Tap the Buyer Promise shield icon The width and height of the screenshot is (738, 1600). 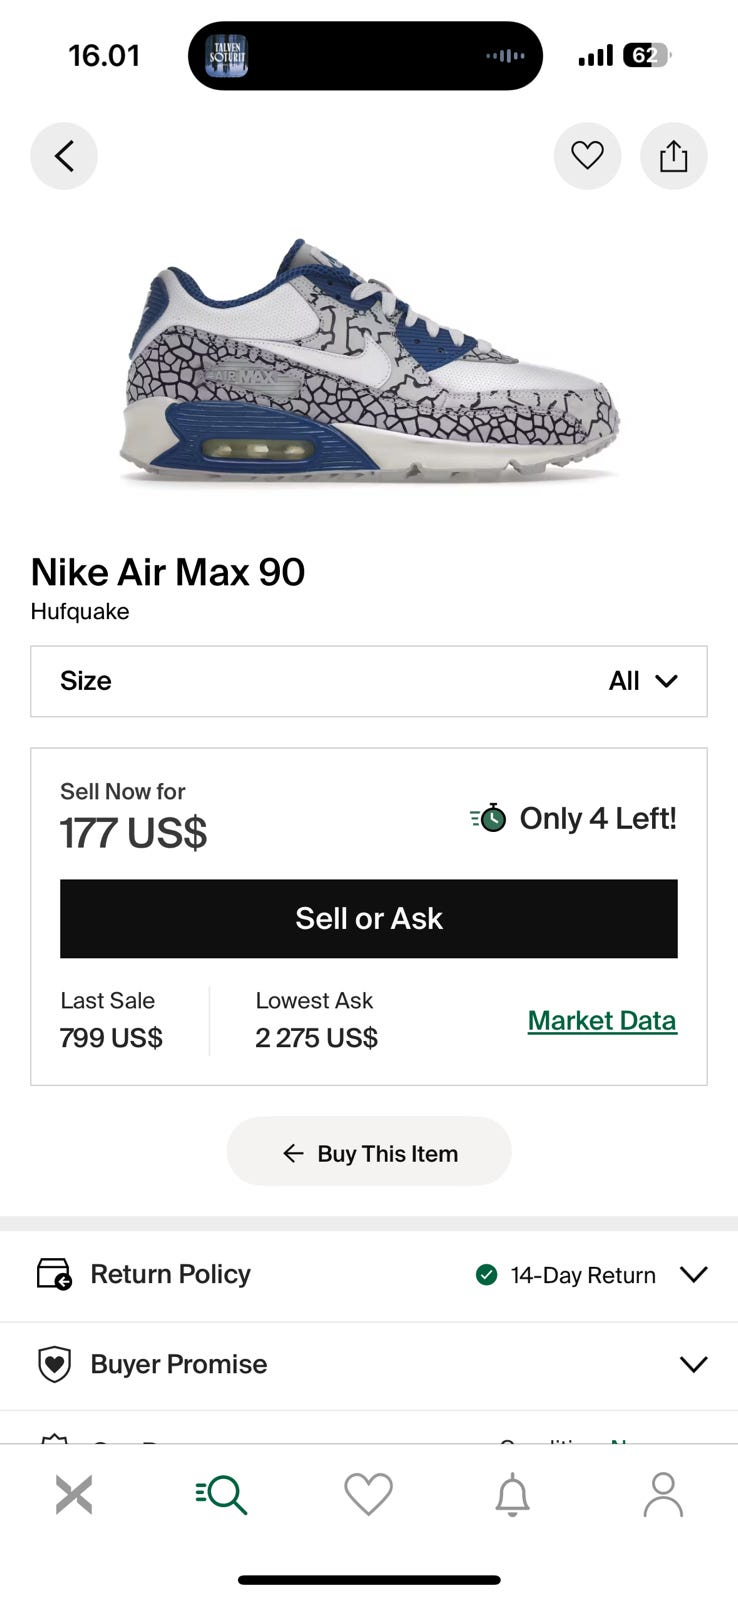pos(54,1364)
